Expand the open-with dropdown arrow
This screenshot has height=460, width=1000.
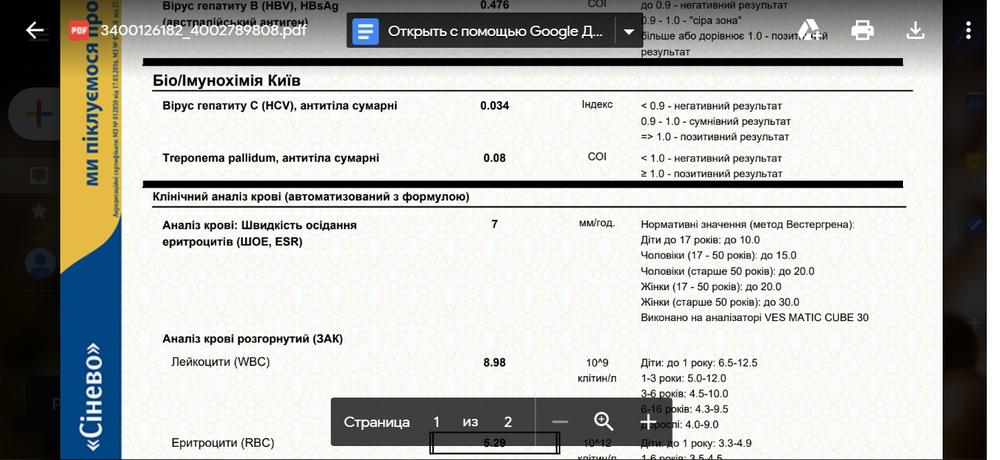(629, 31)
